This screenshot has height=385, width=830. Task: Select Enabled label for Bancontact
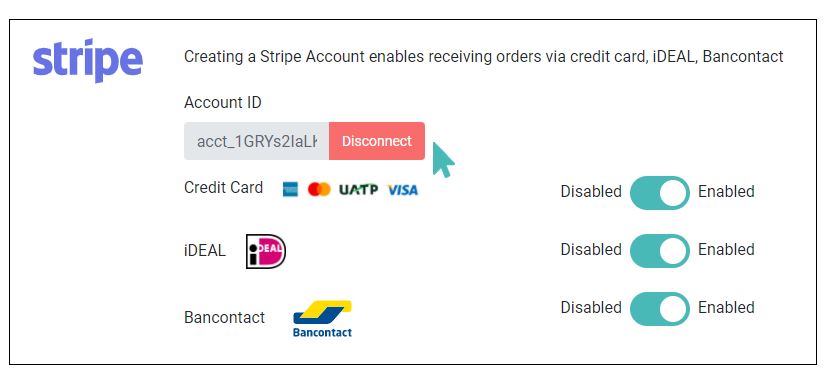pyautogui.click(x=726, y=308)
